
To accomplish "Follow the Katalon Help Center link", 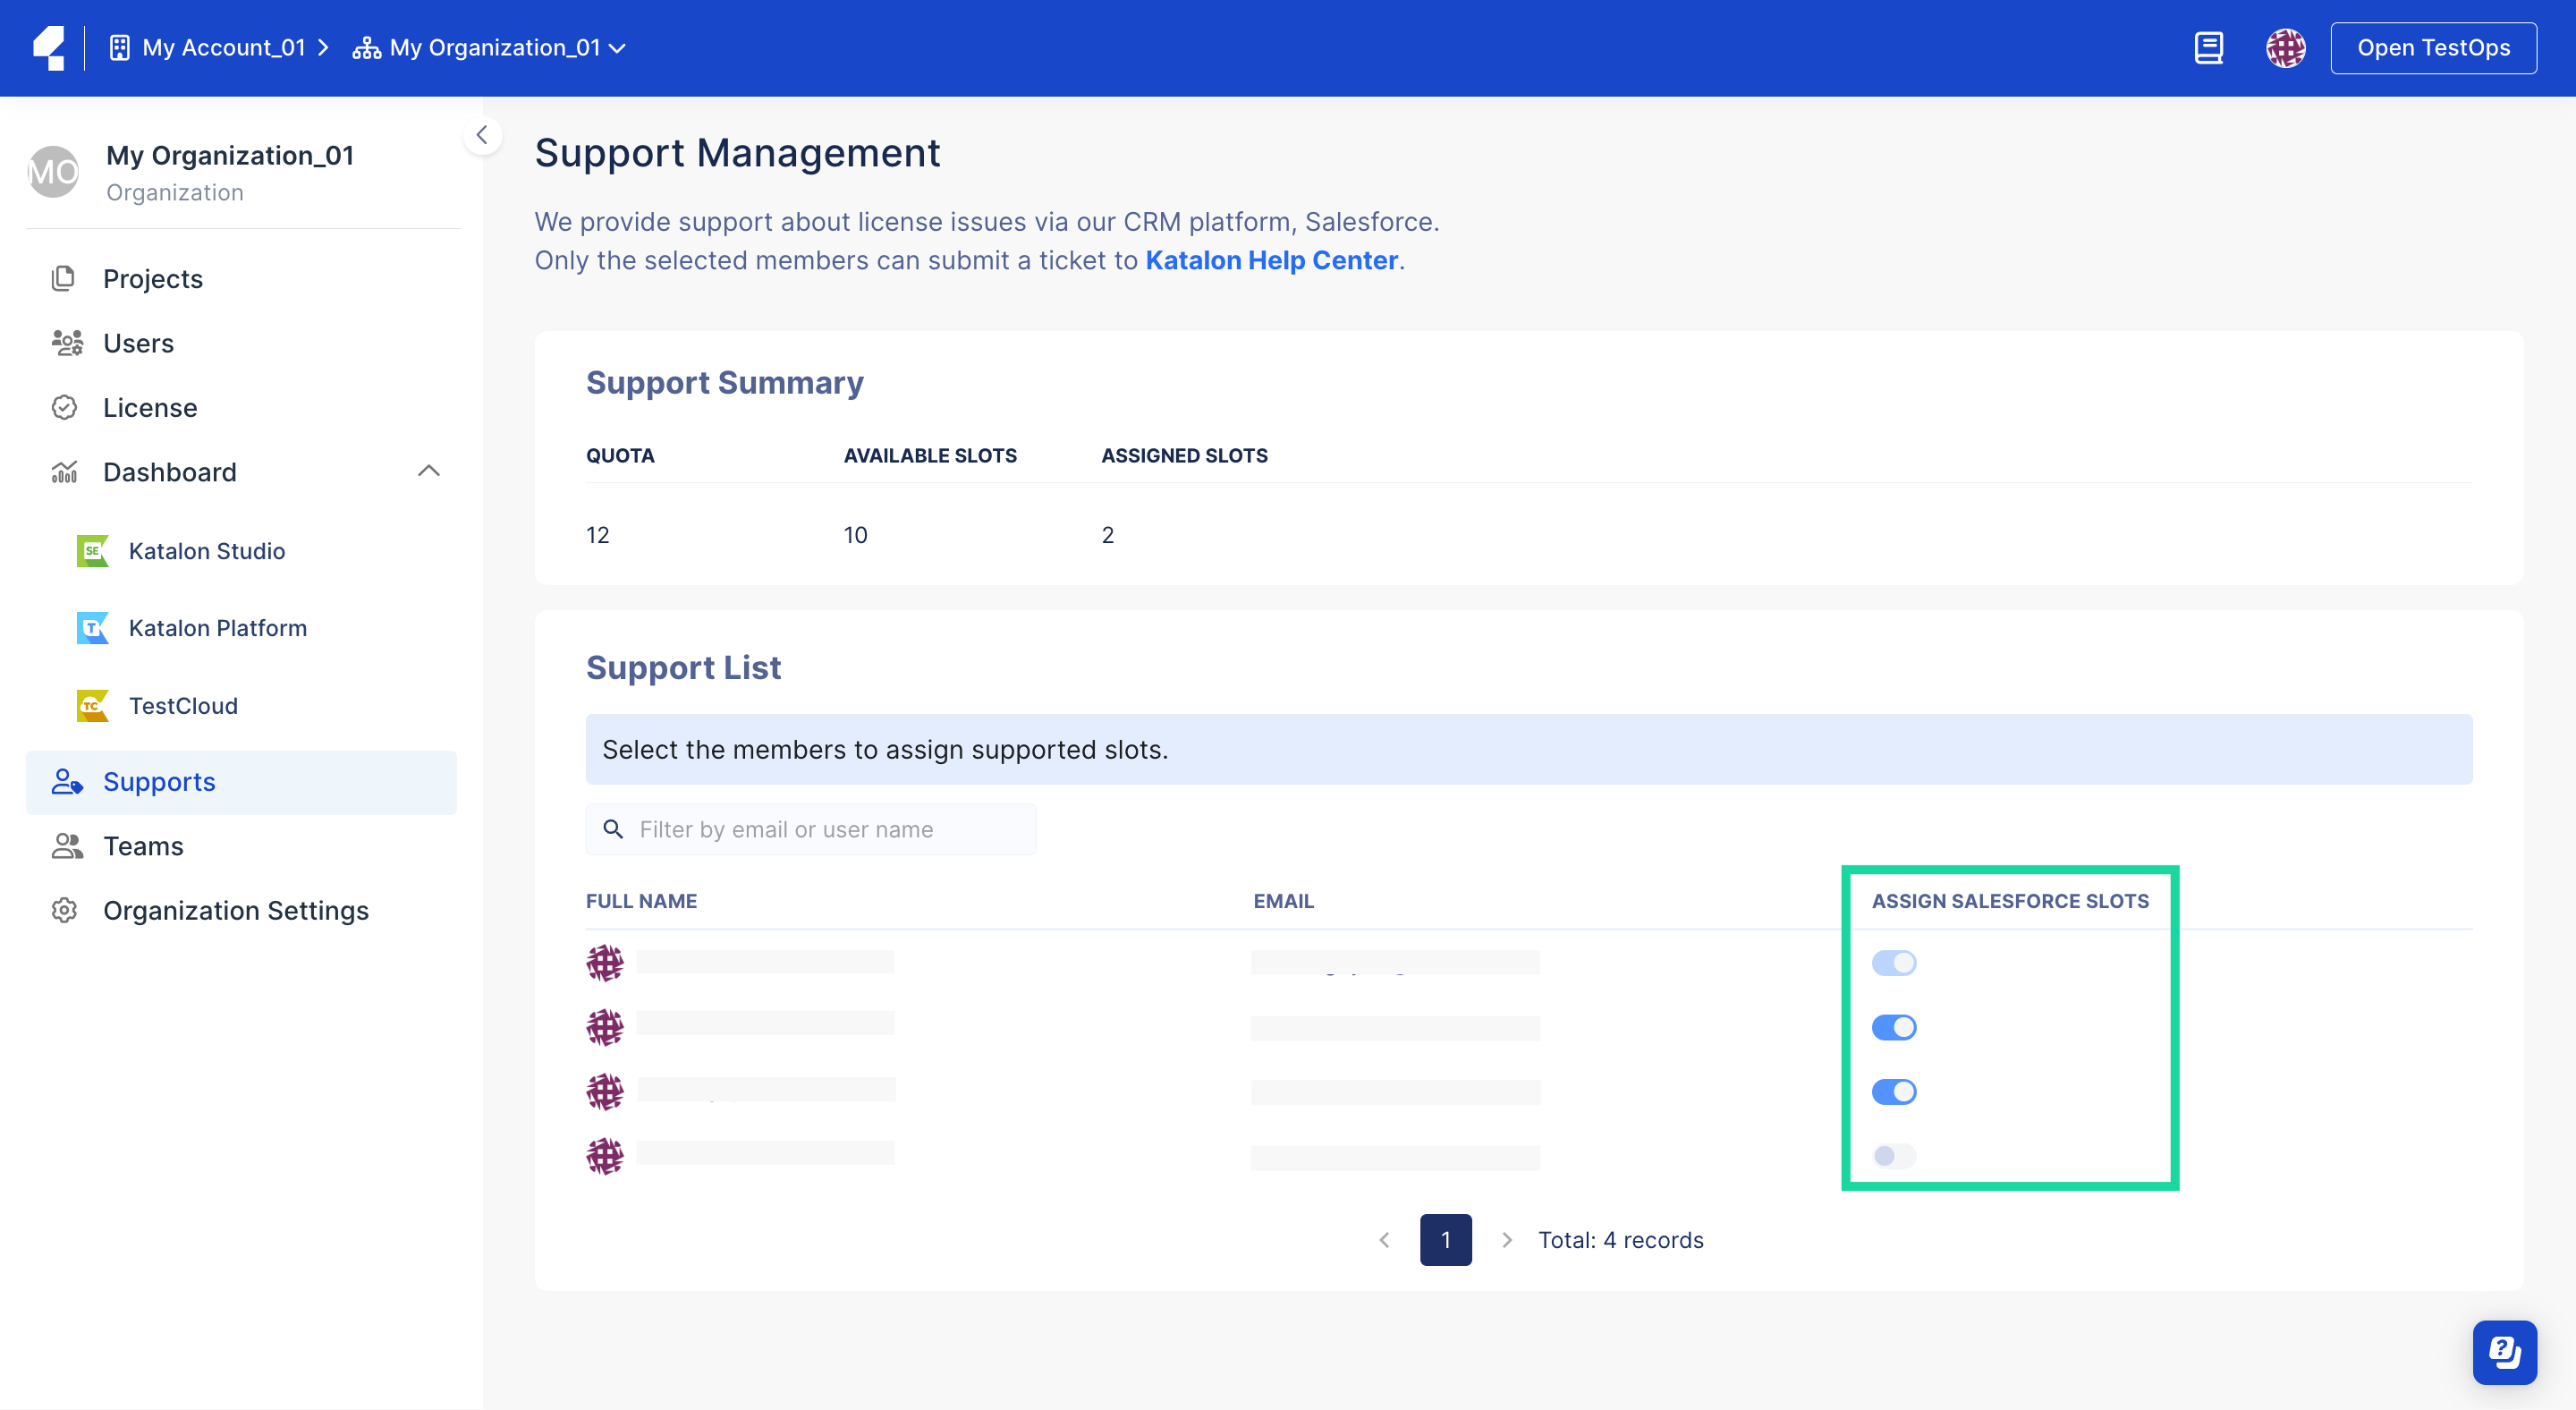I will [x=1271, y=260].
